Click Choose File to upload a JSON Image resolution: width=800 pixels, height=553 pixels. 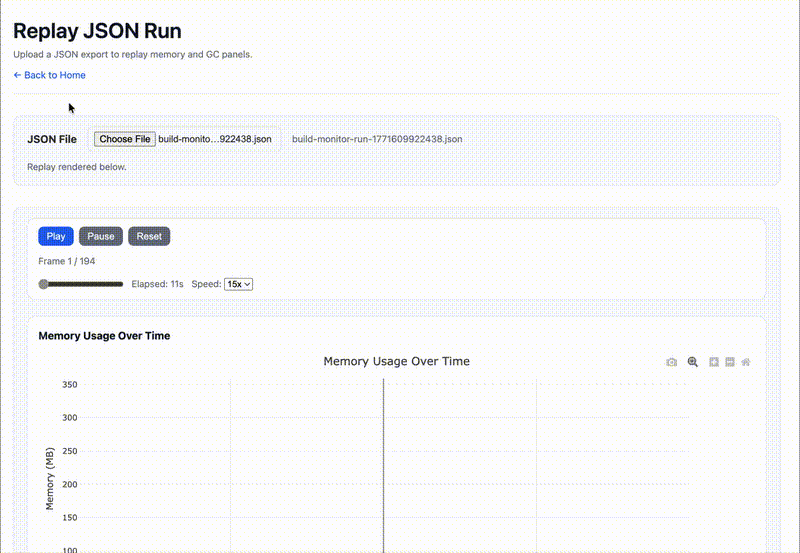click(124, 139)
